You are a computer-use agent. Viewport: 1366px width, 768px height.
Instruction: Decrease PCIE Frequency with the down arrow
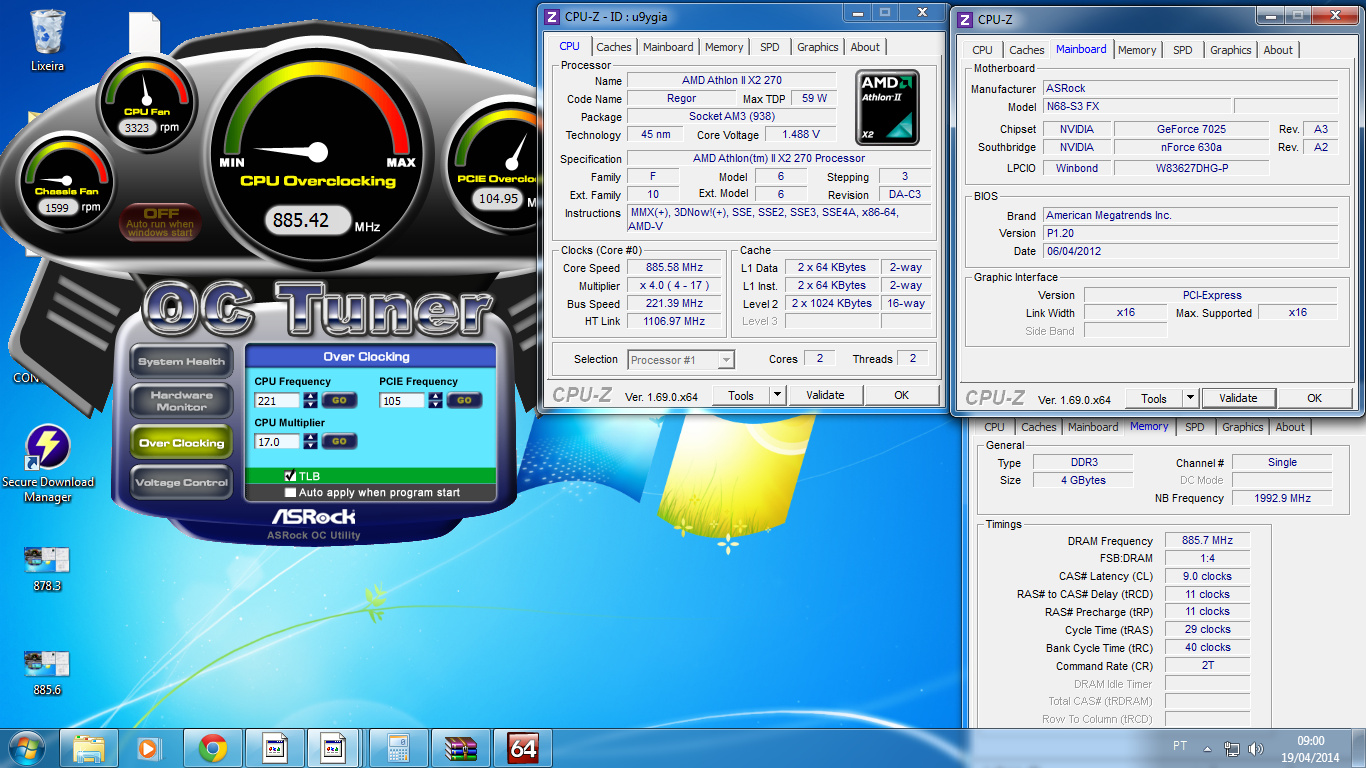pyautogui.click(x=435, y=404)
